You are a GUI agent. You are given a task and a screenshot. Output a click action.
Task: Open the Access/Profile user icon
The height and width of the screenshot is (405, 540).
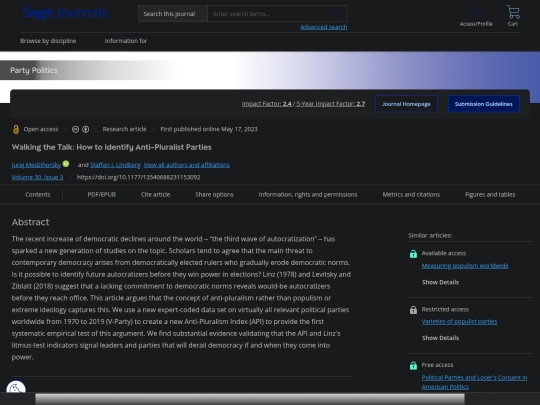tap(476, 11)
